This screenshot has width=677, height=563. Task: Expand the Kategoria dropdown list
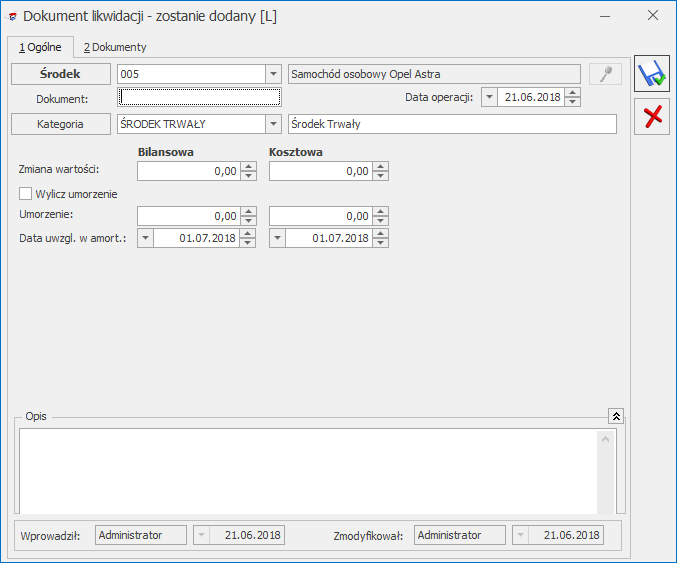point(273,124)
